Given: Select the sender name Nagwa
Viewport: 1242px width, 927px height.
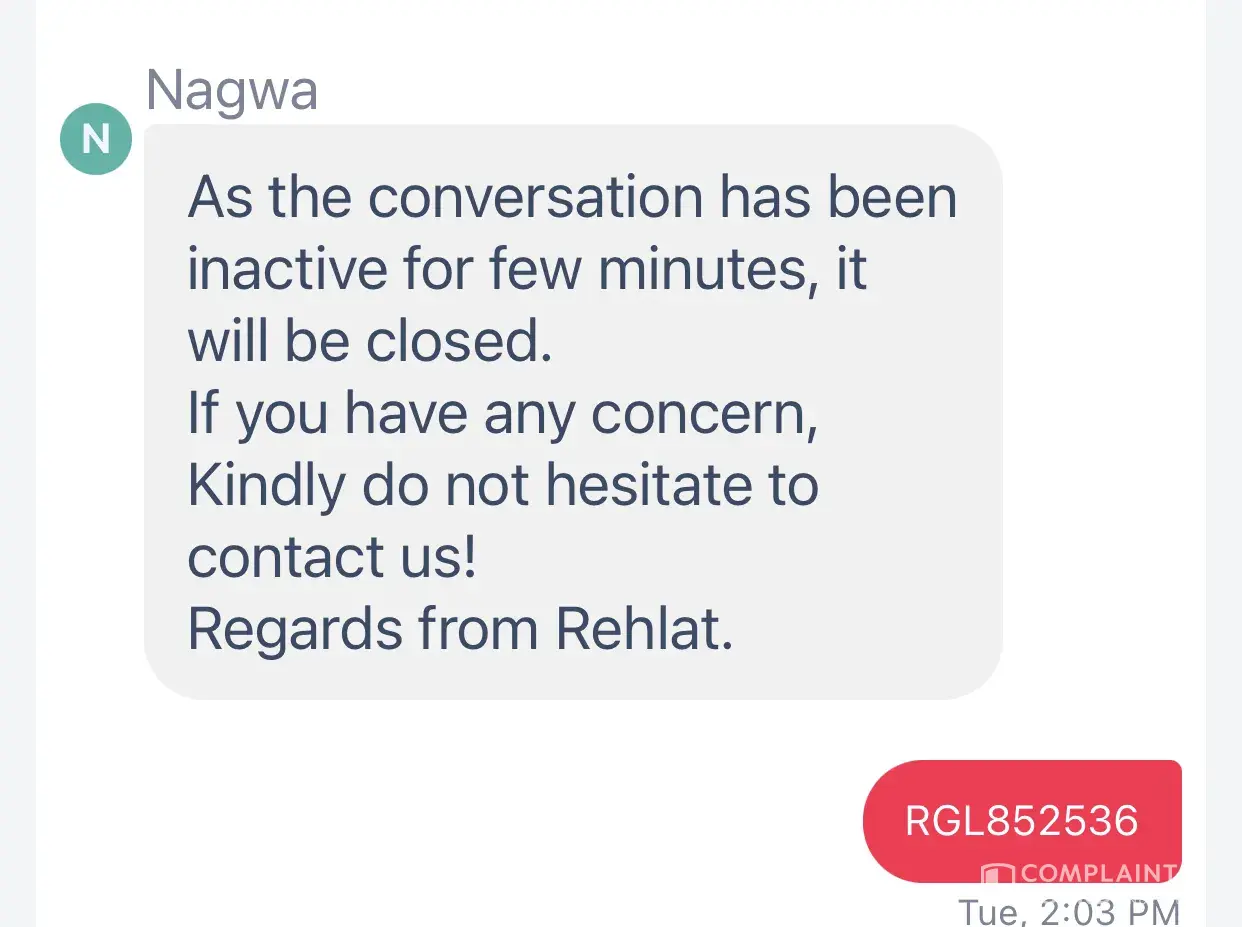Looking at the screenshot, I should pos(232,90).
